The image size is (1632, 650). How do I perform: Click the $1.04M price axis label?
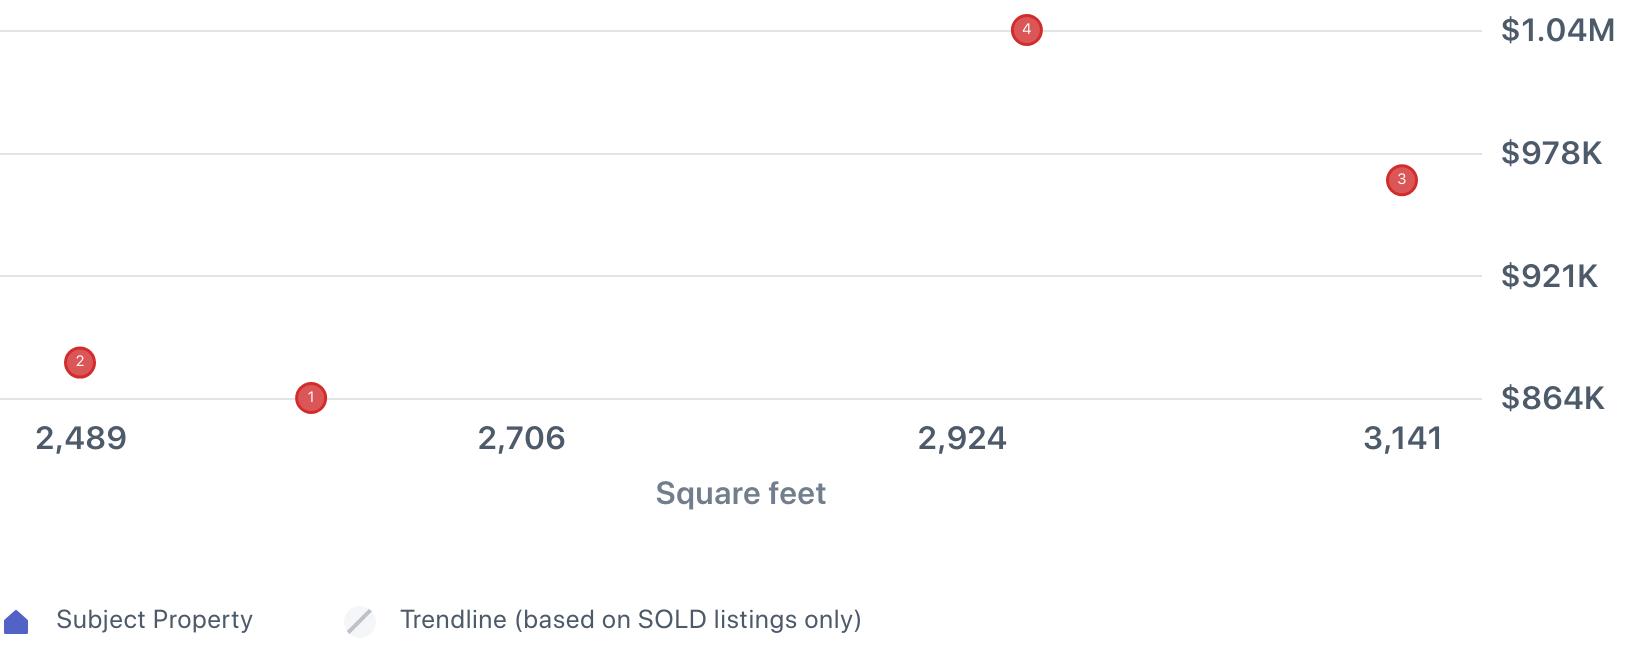1557,31
